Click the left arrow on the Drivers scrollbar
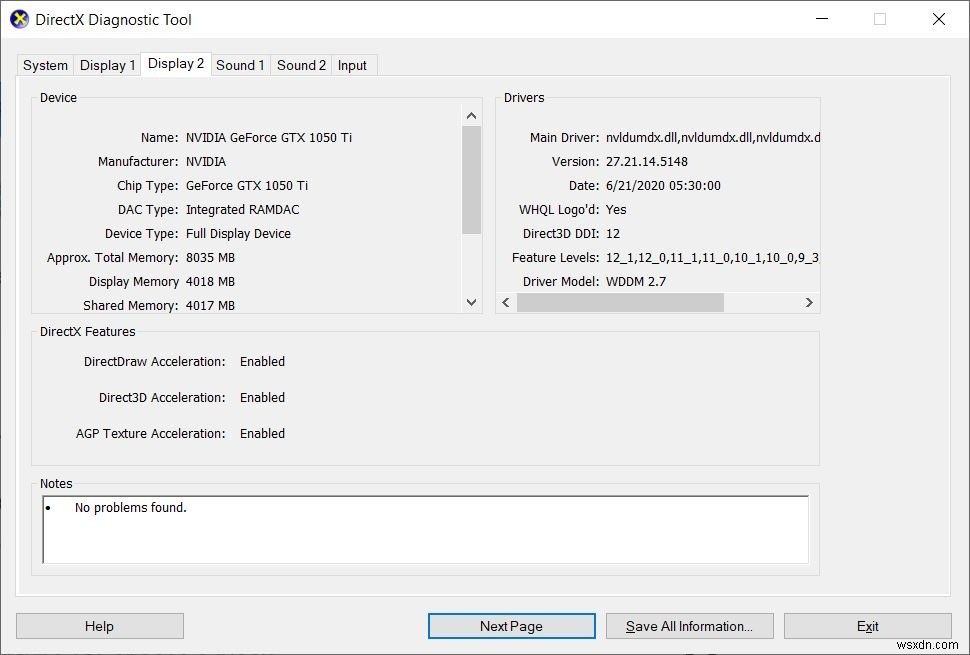970x655 pixels. [505, 302]
